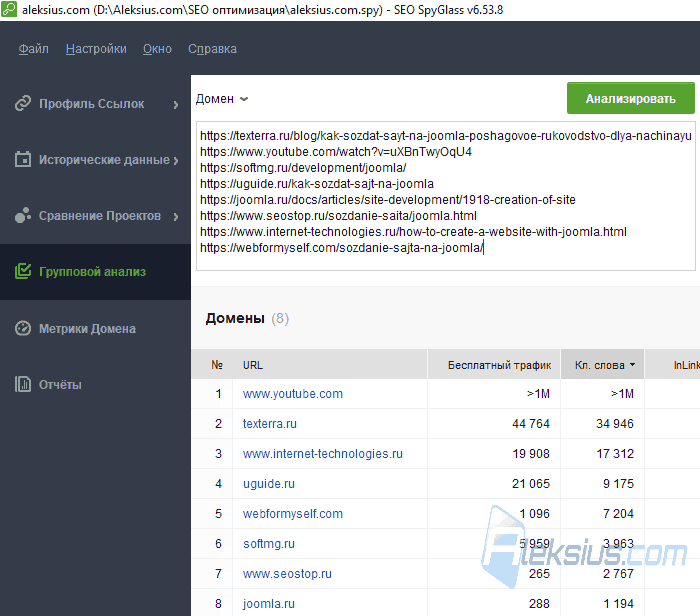Screen dimensions: 700x616
Task: Click traffic value 19 908
Action: (x=531, y=454)
